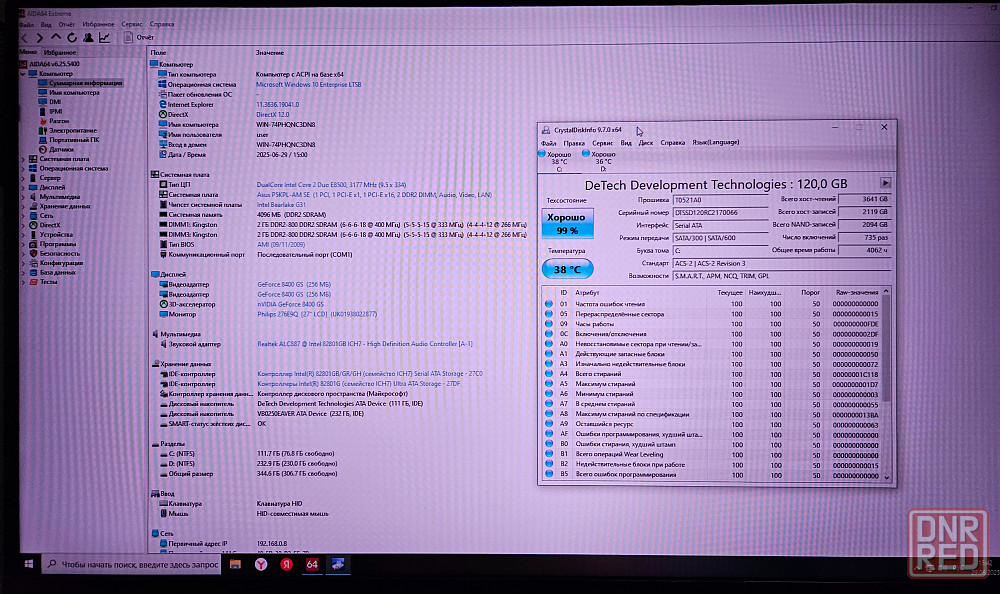Expand the Сервер node in sidebar tree
The height and width of the screenshot is (594, 1000).
coord(23,178)
